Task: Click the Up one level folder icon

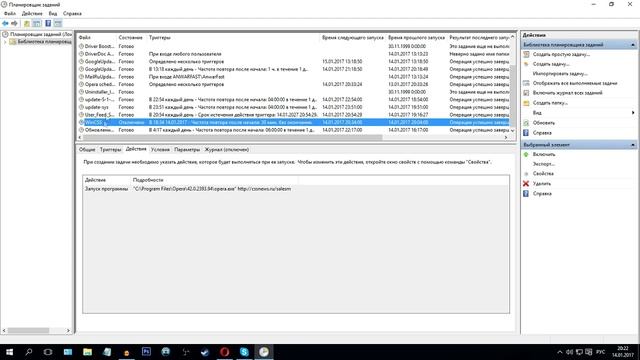Action: [27, 24]
